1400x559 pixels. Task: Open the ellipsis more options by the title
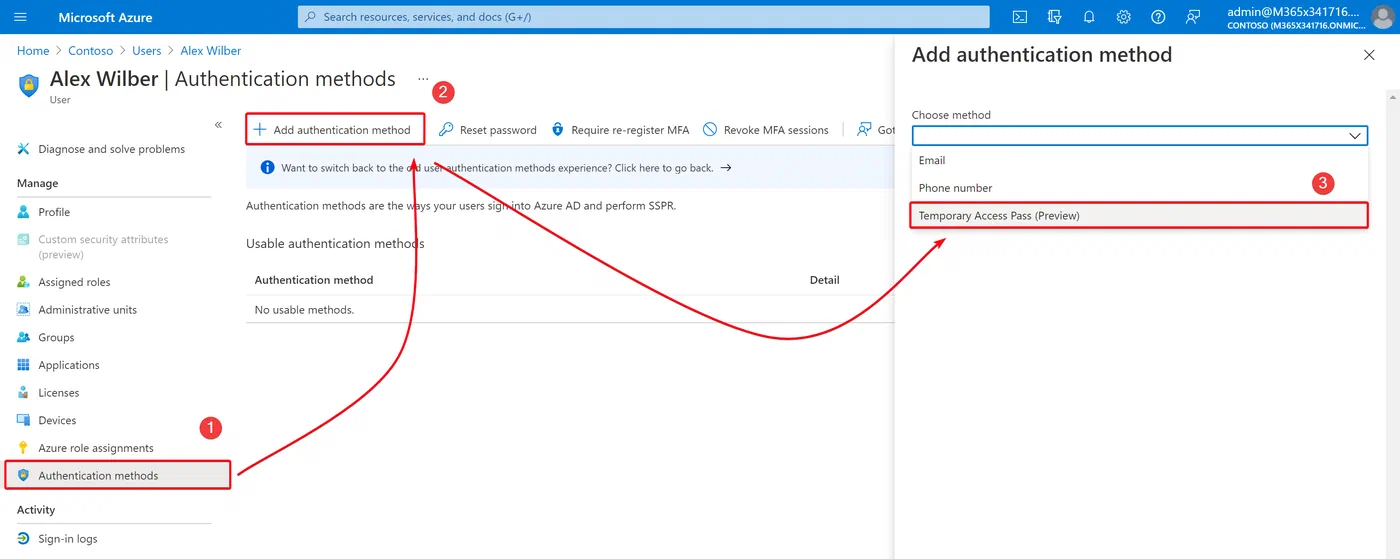click(423, 78)
